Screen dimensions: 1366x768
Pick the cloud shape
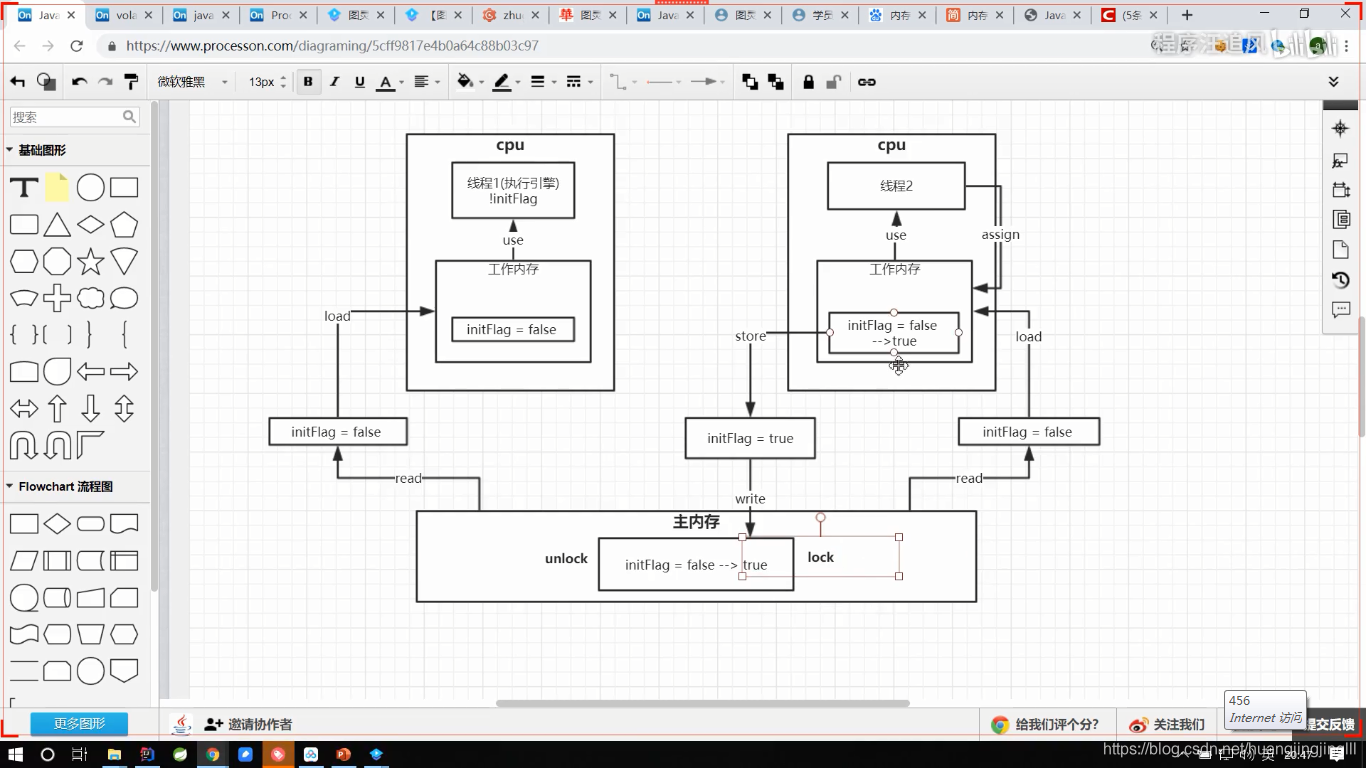91,298
